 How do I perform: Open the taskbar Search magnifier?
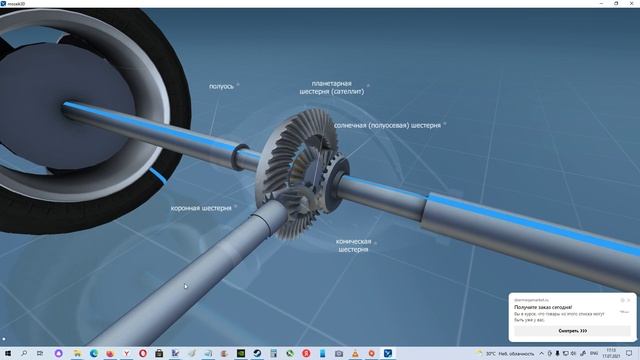click(24, 353)
